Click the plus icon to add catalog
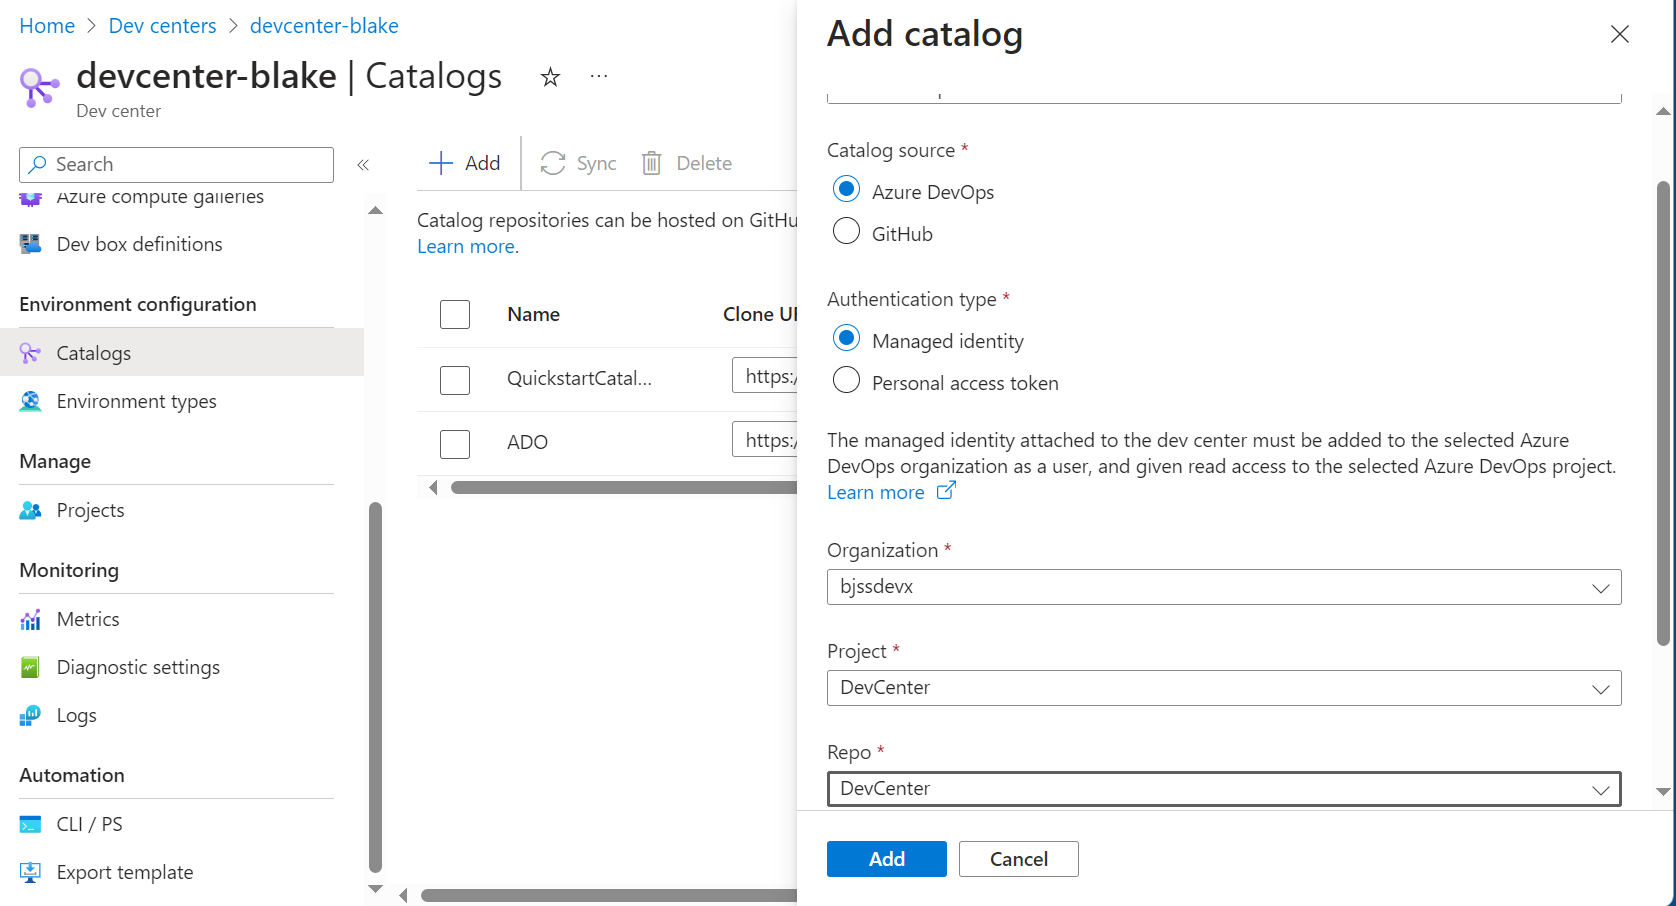1676x906 pixels. click(x=441, y=163)
